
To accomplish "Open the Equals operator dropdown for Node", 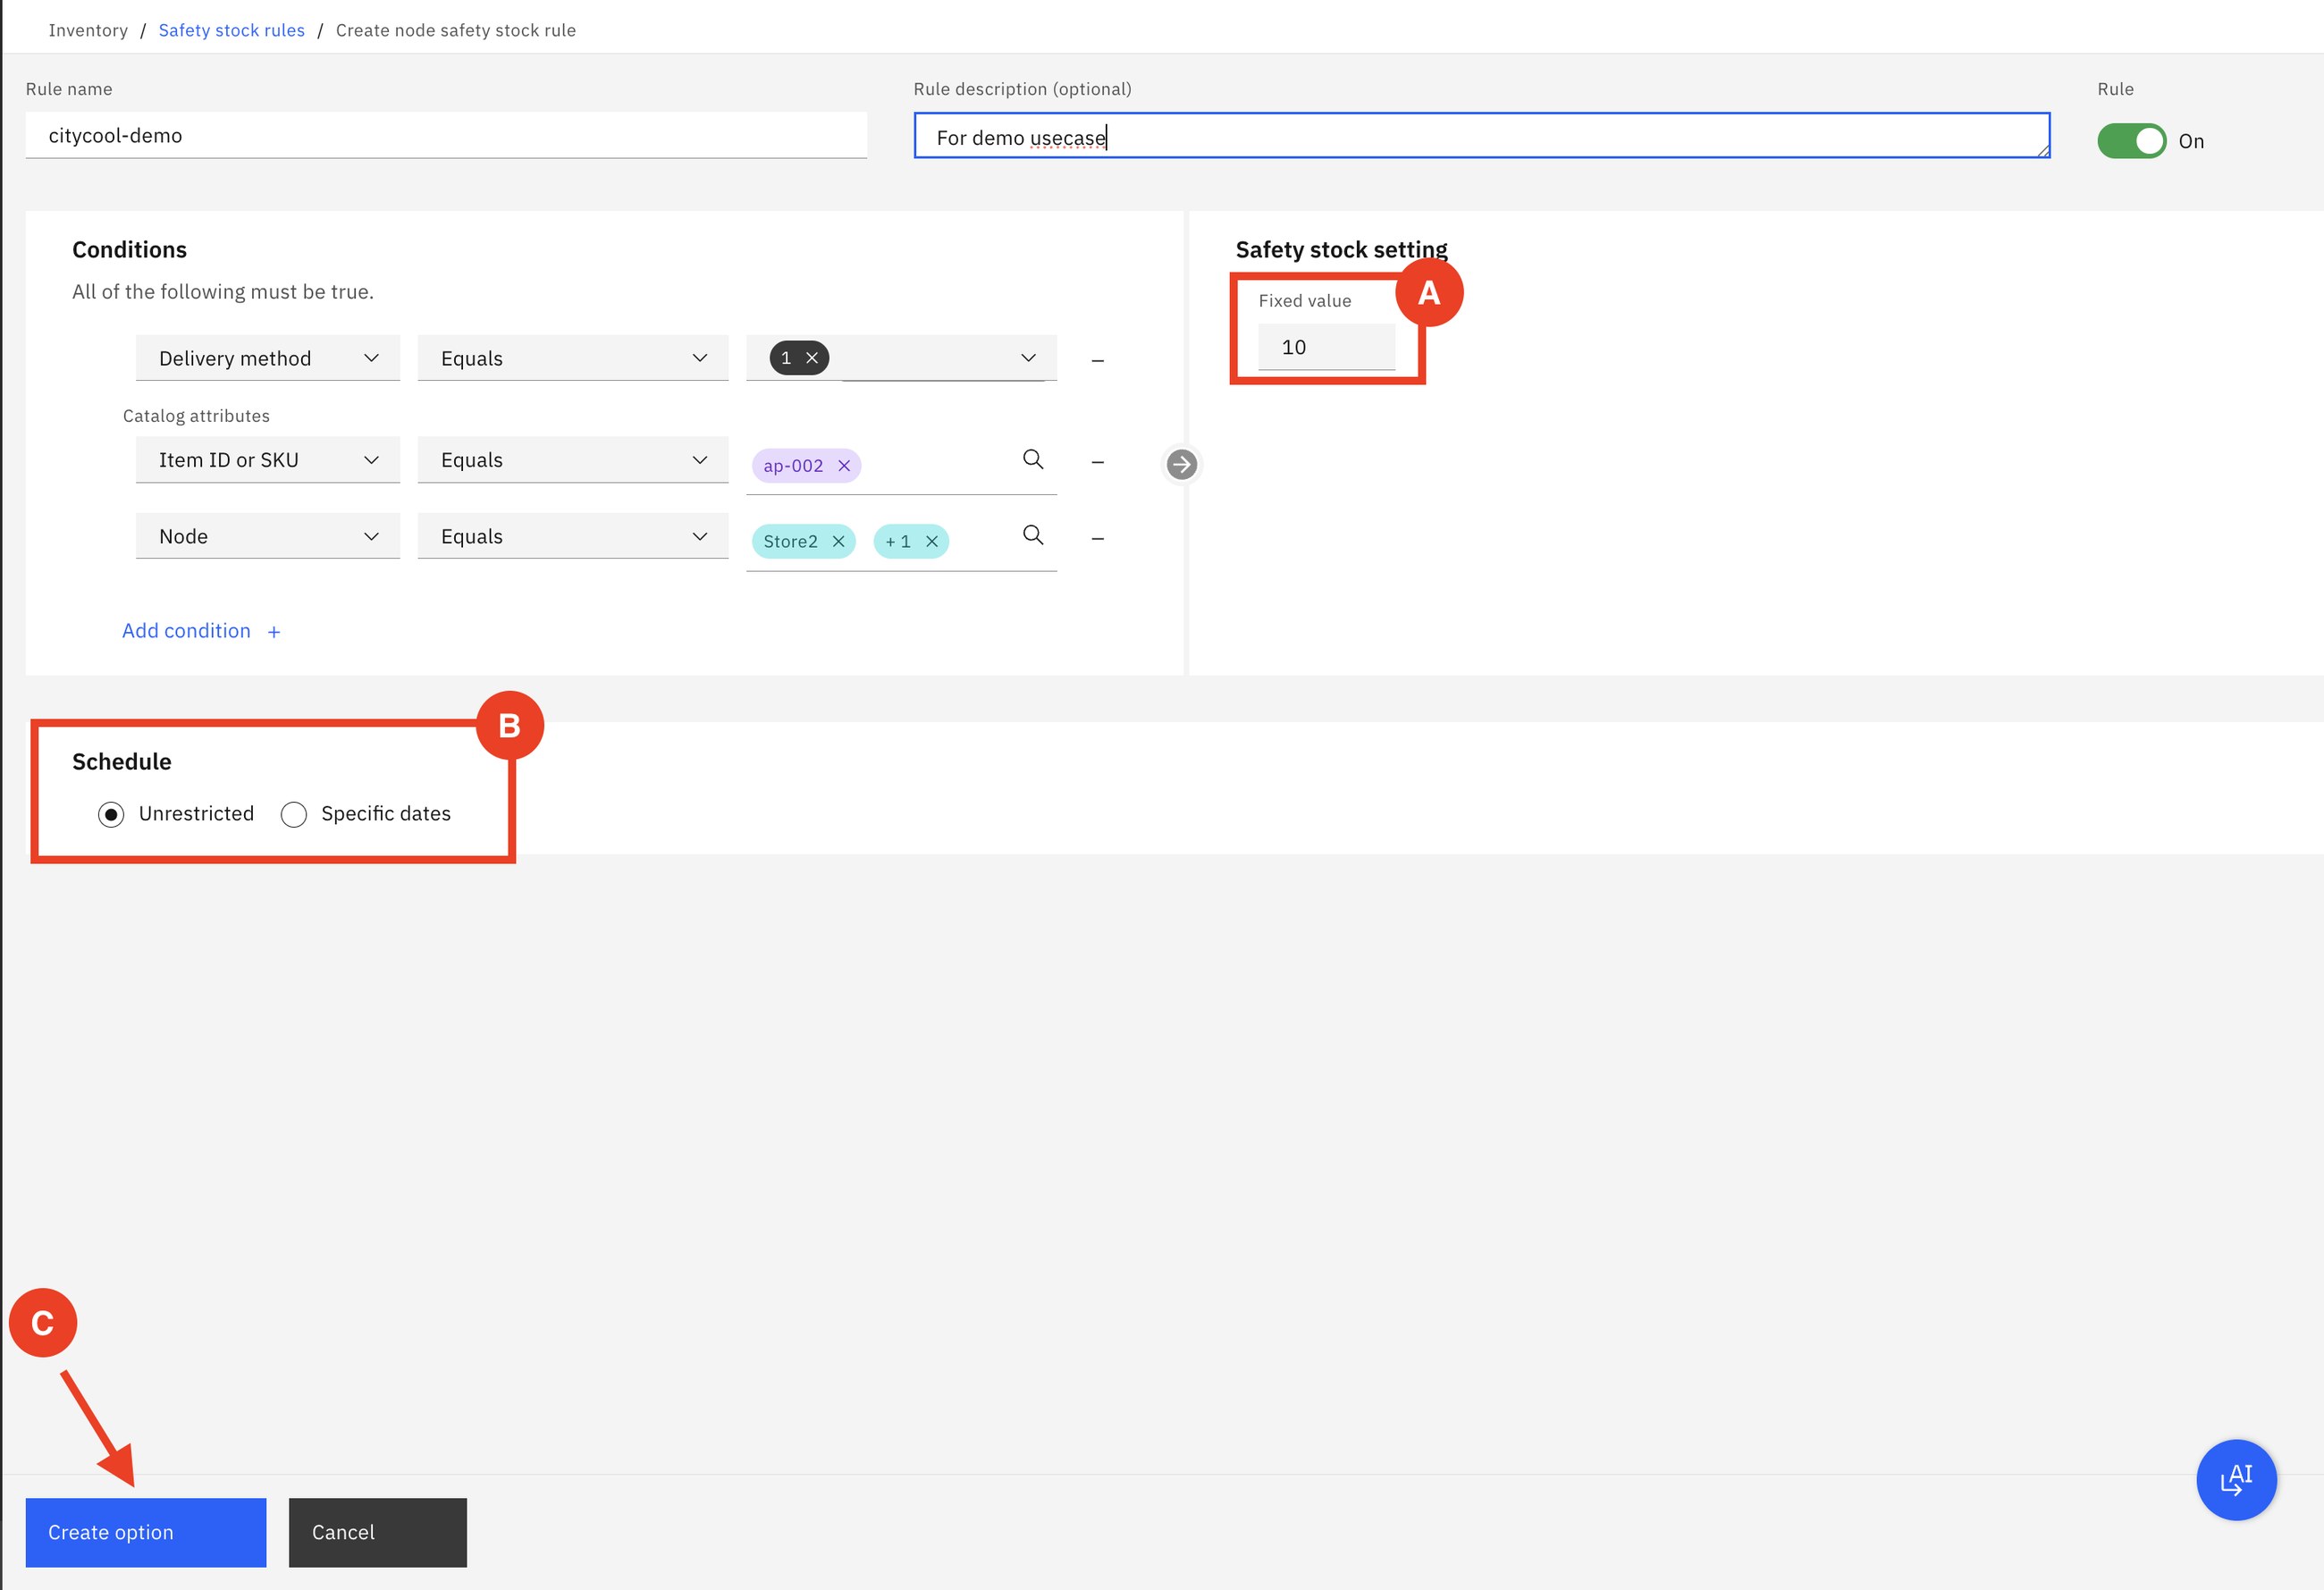I will 573,536.
